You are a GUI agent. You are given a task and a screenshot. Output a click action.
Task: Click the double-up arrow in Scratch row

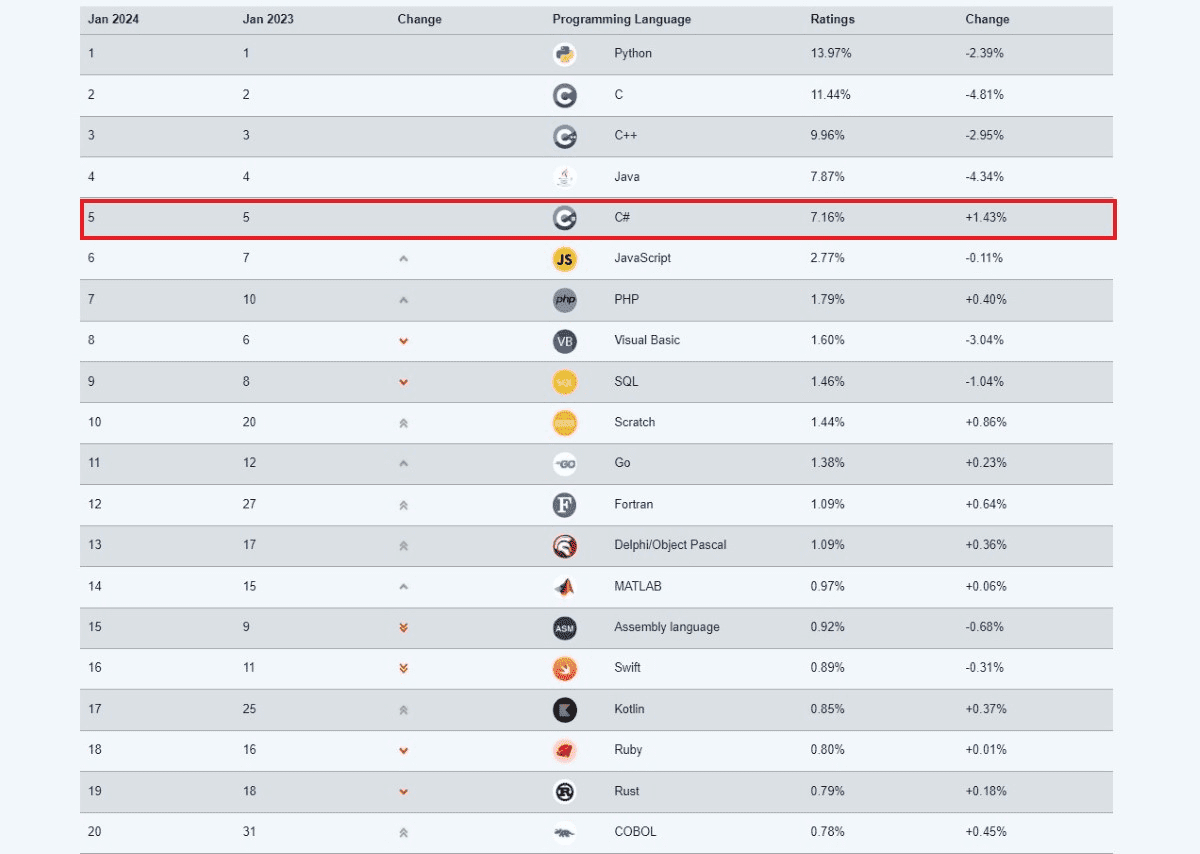tap(403, 423)
